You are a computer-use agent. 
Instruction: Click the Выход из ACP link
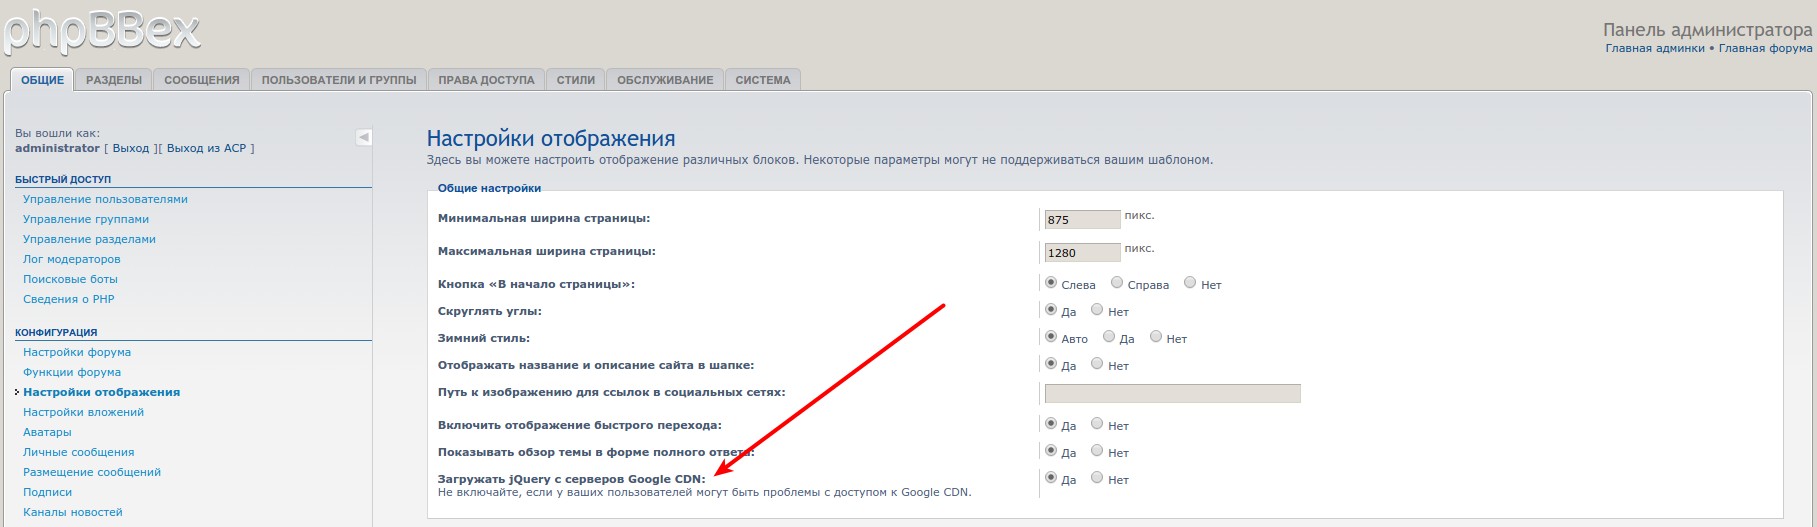(206, 148)
